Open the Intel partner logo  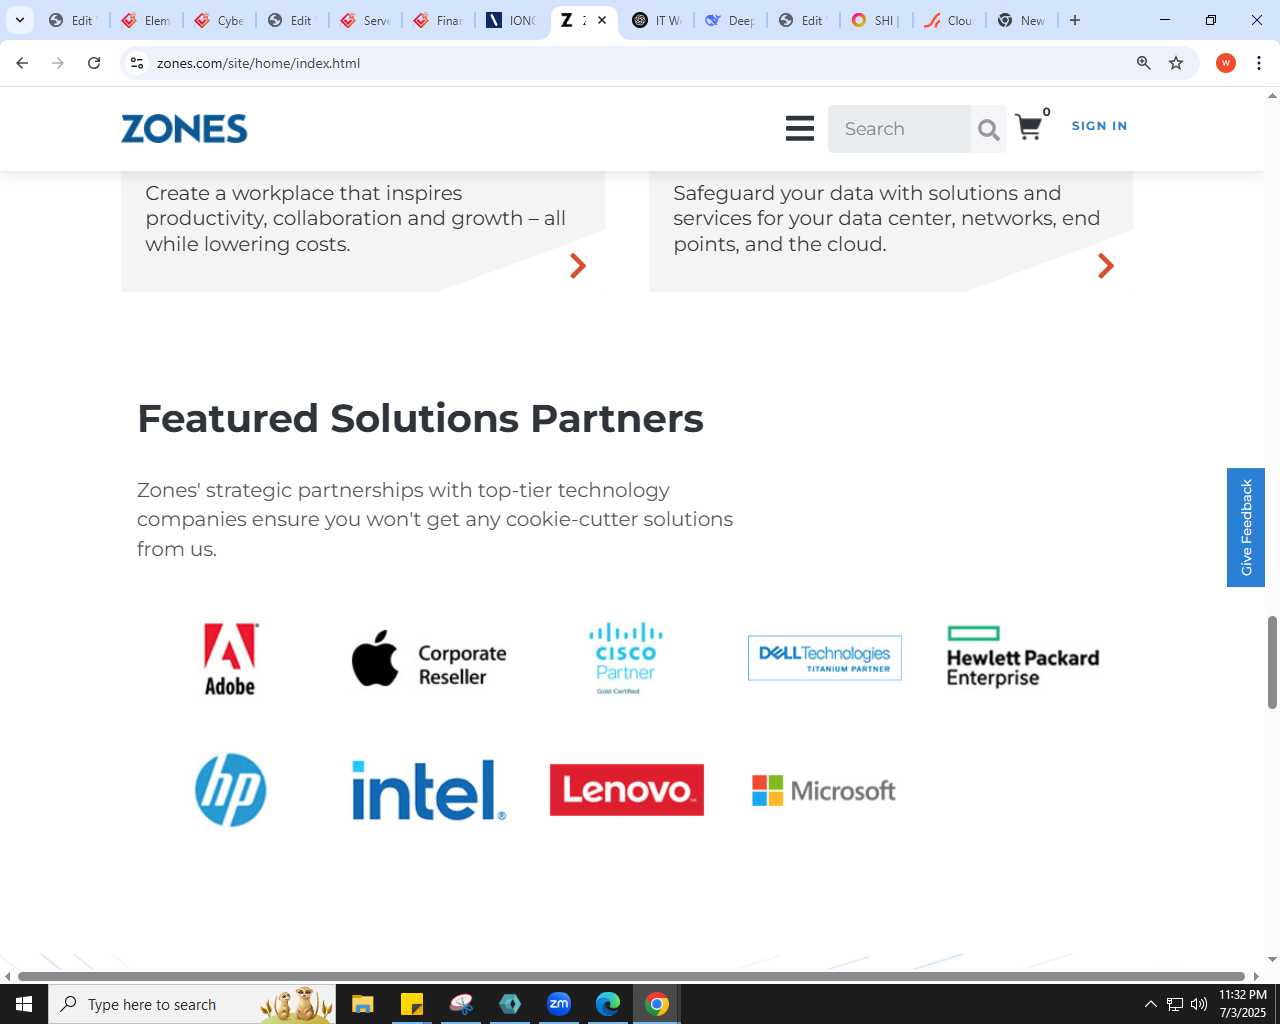point(429,790)
